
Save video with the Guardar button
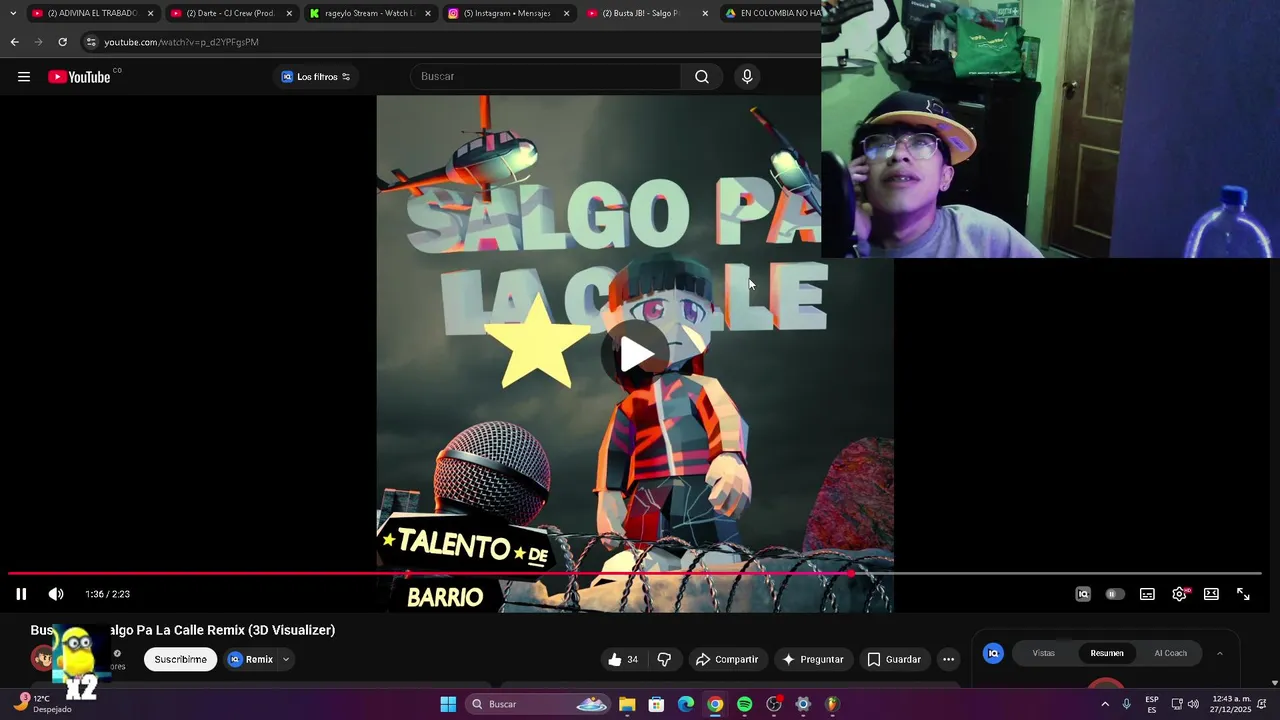click(893, 659)
